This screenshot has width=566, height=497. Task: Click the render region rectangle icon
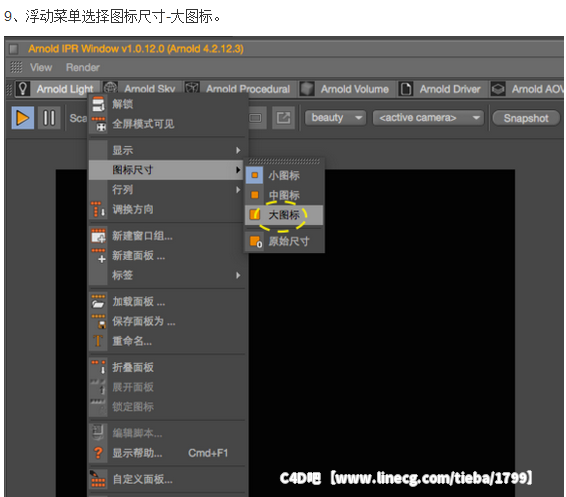pyautogui.click(x=256, y=118)
